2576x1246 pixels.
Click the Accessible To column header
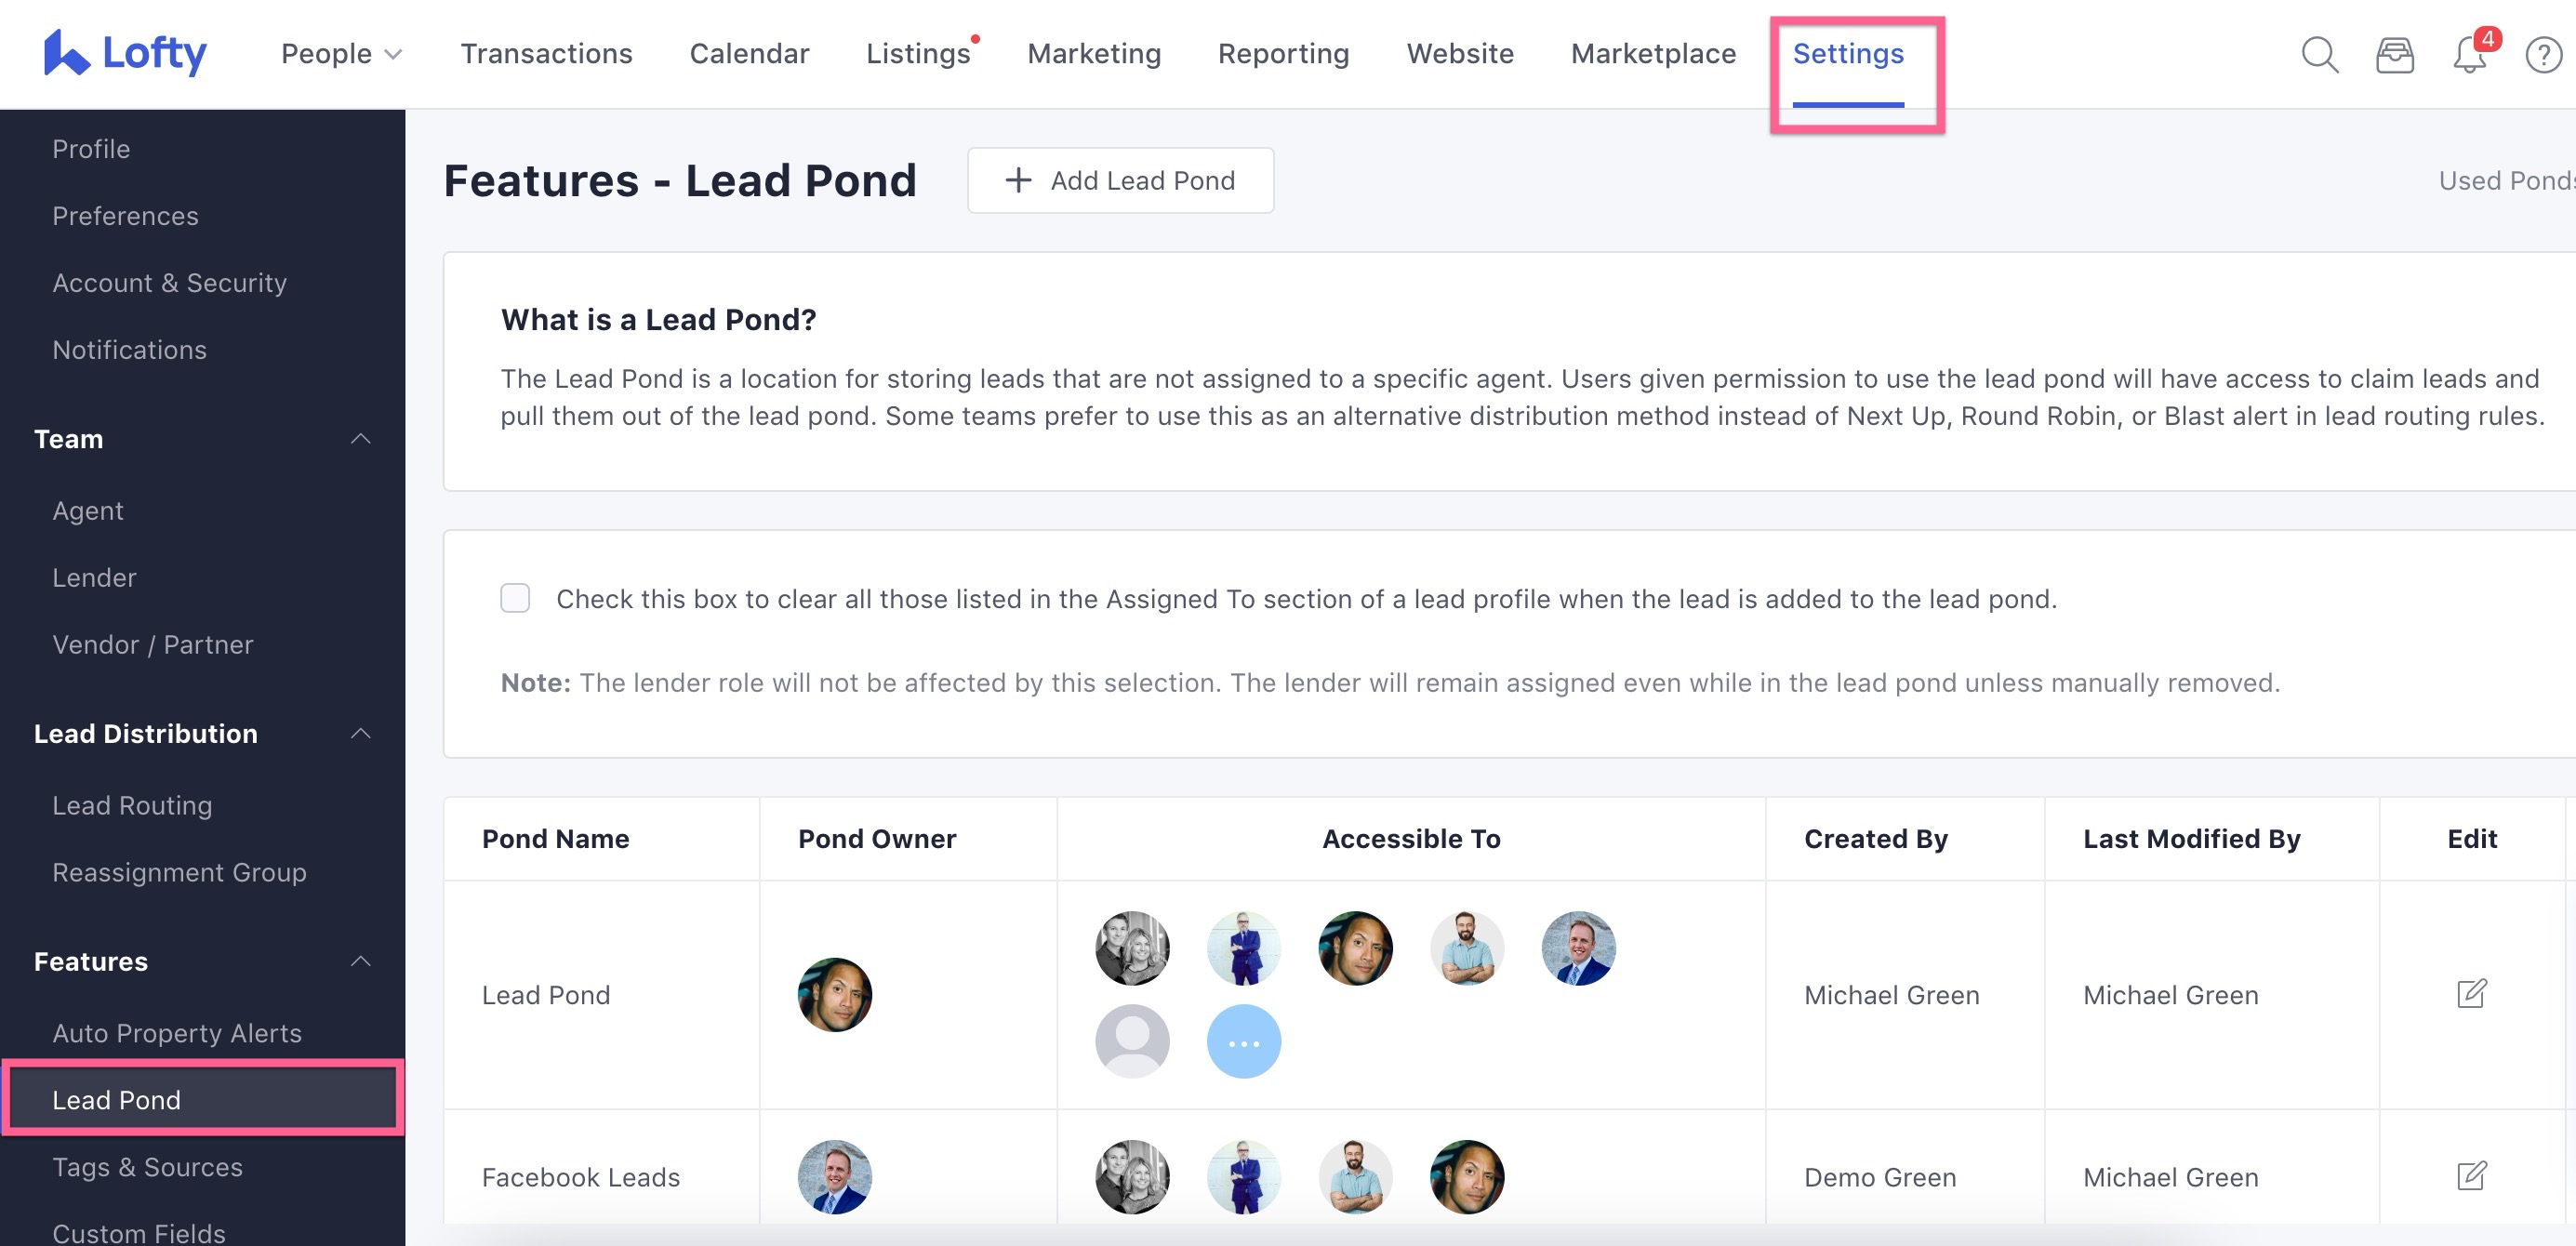click(x=1411, y=838)
